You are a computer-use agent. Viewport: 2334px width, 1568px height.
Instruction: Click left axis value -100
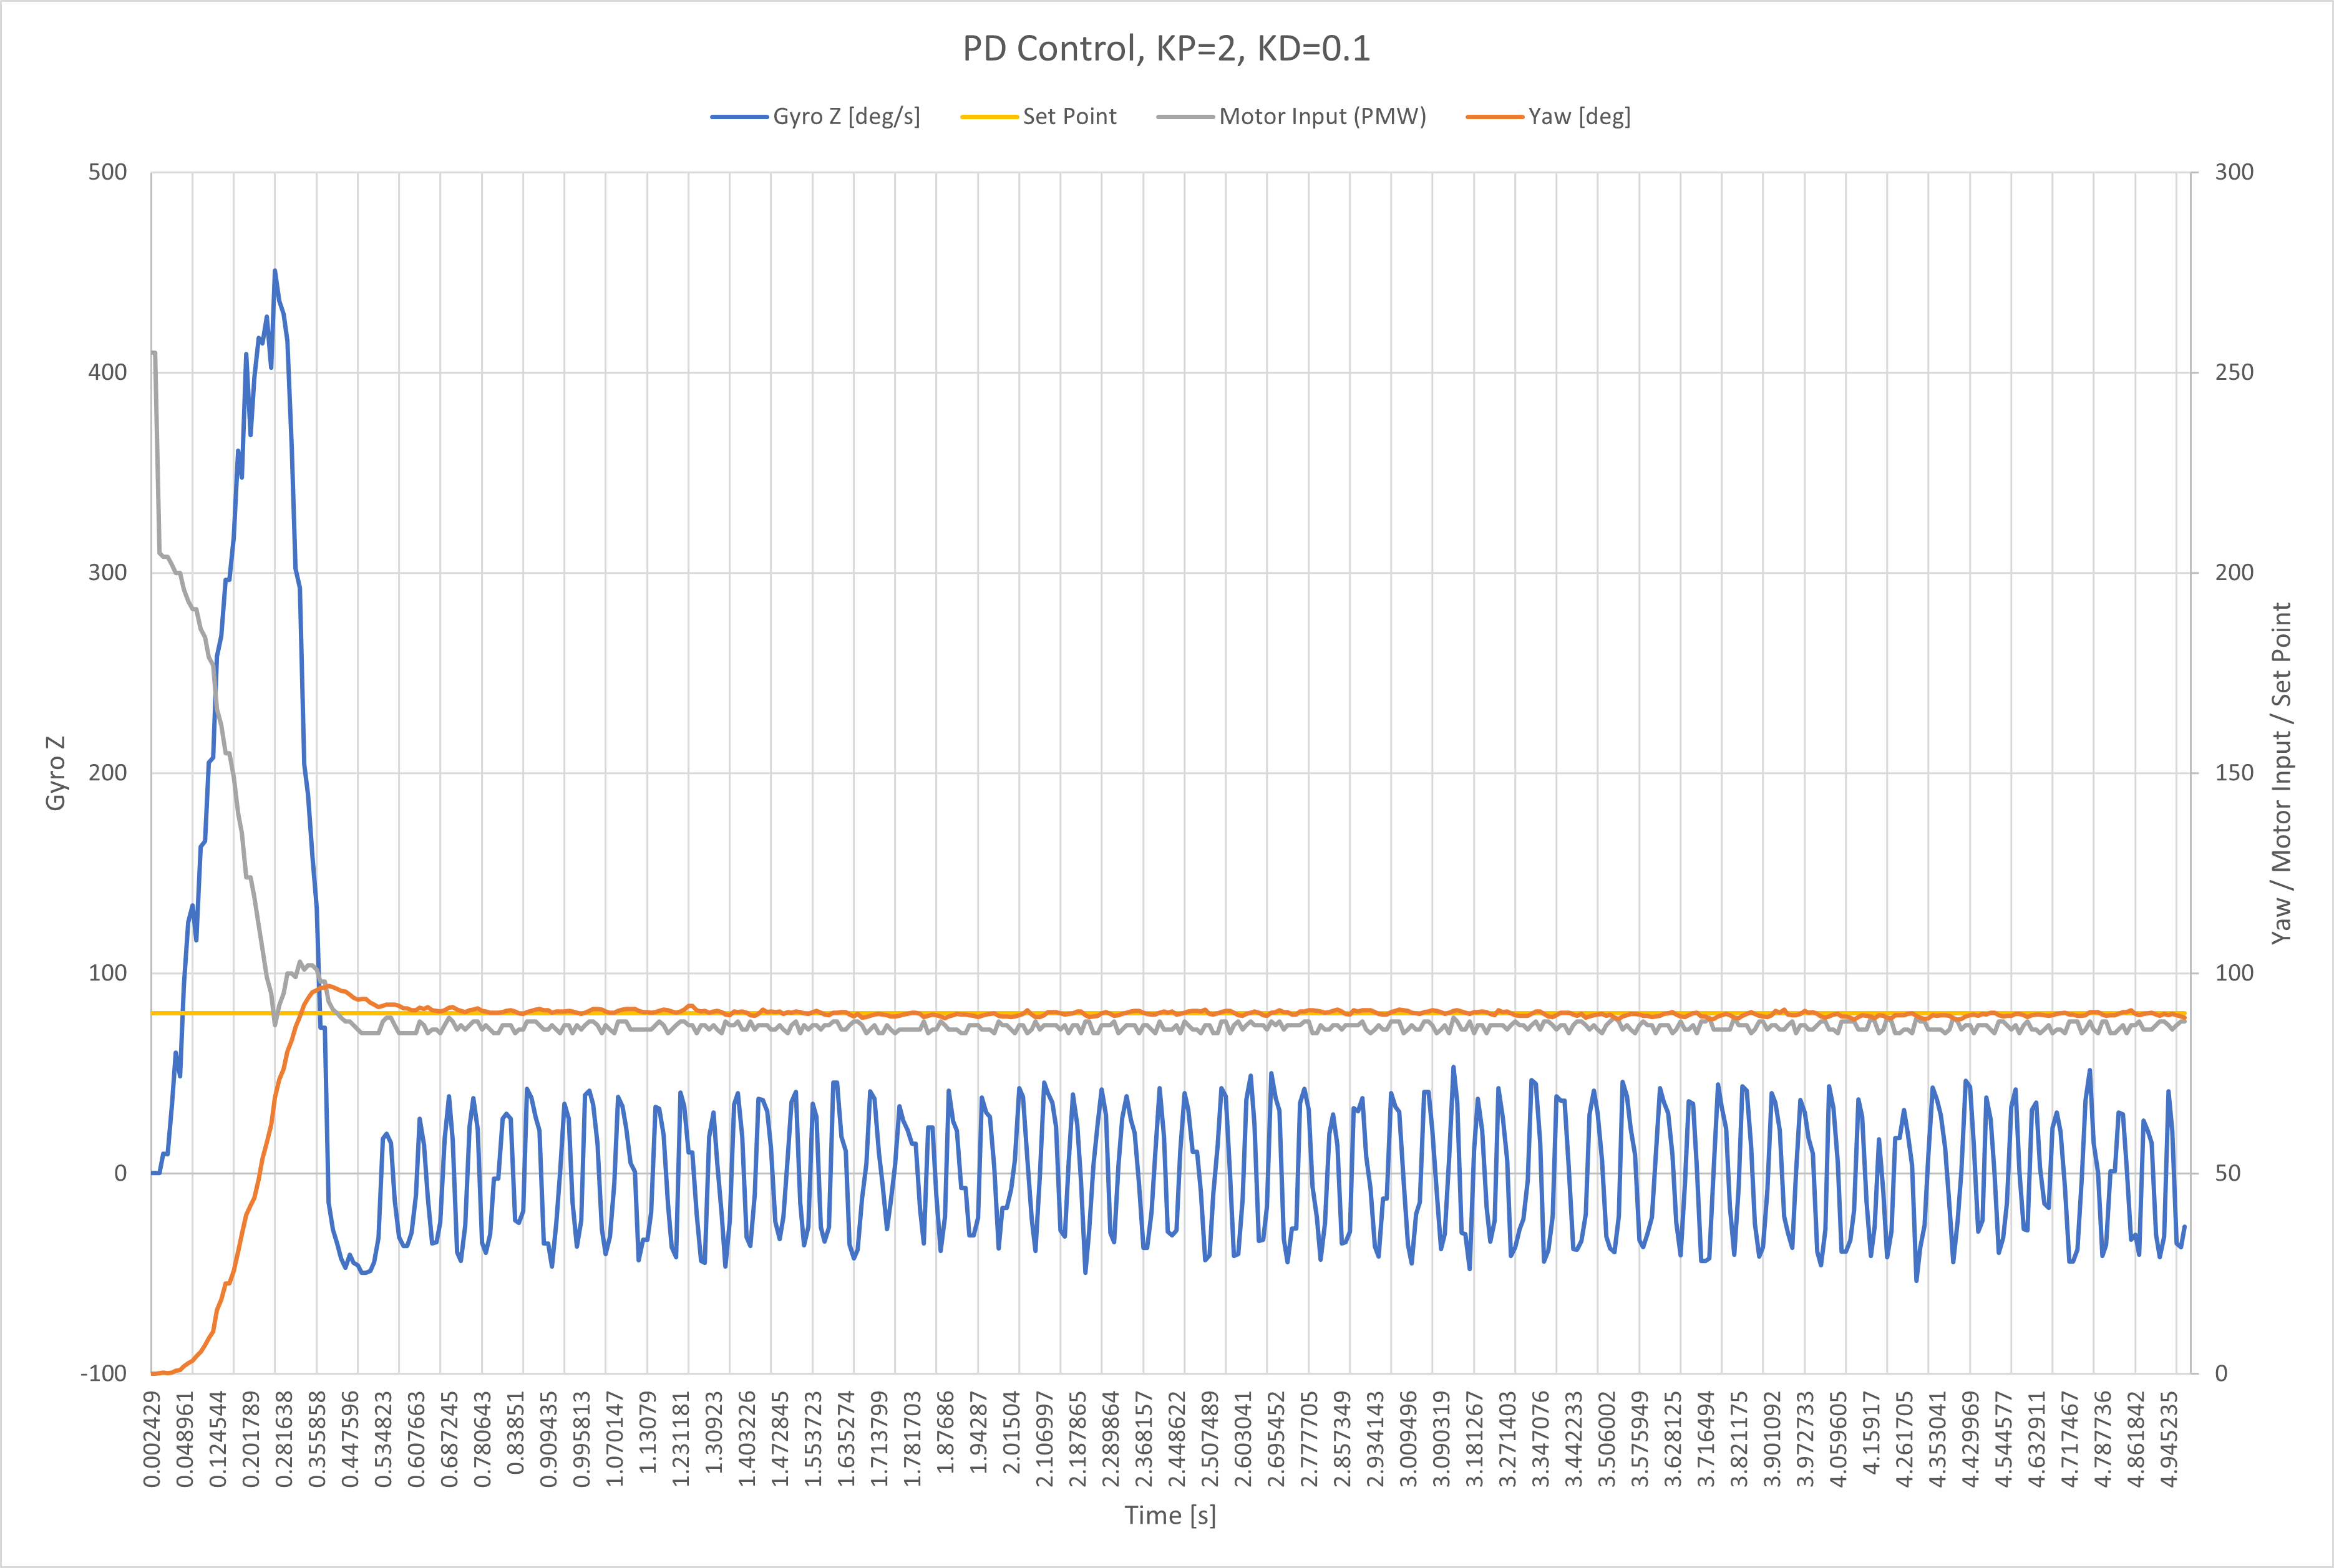pyautogui.click(x=104, y=1373)
